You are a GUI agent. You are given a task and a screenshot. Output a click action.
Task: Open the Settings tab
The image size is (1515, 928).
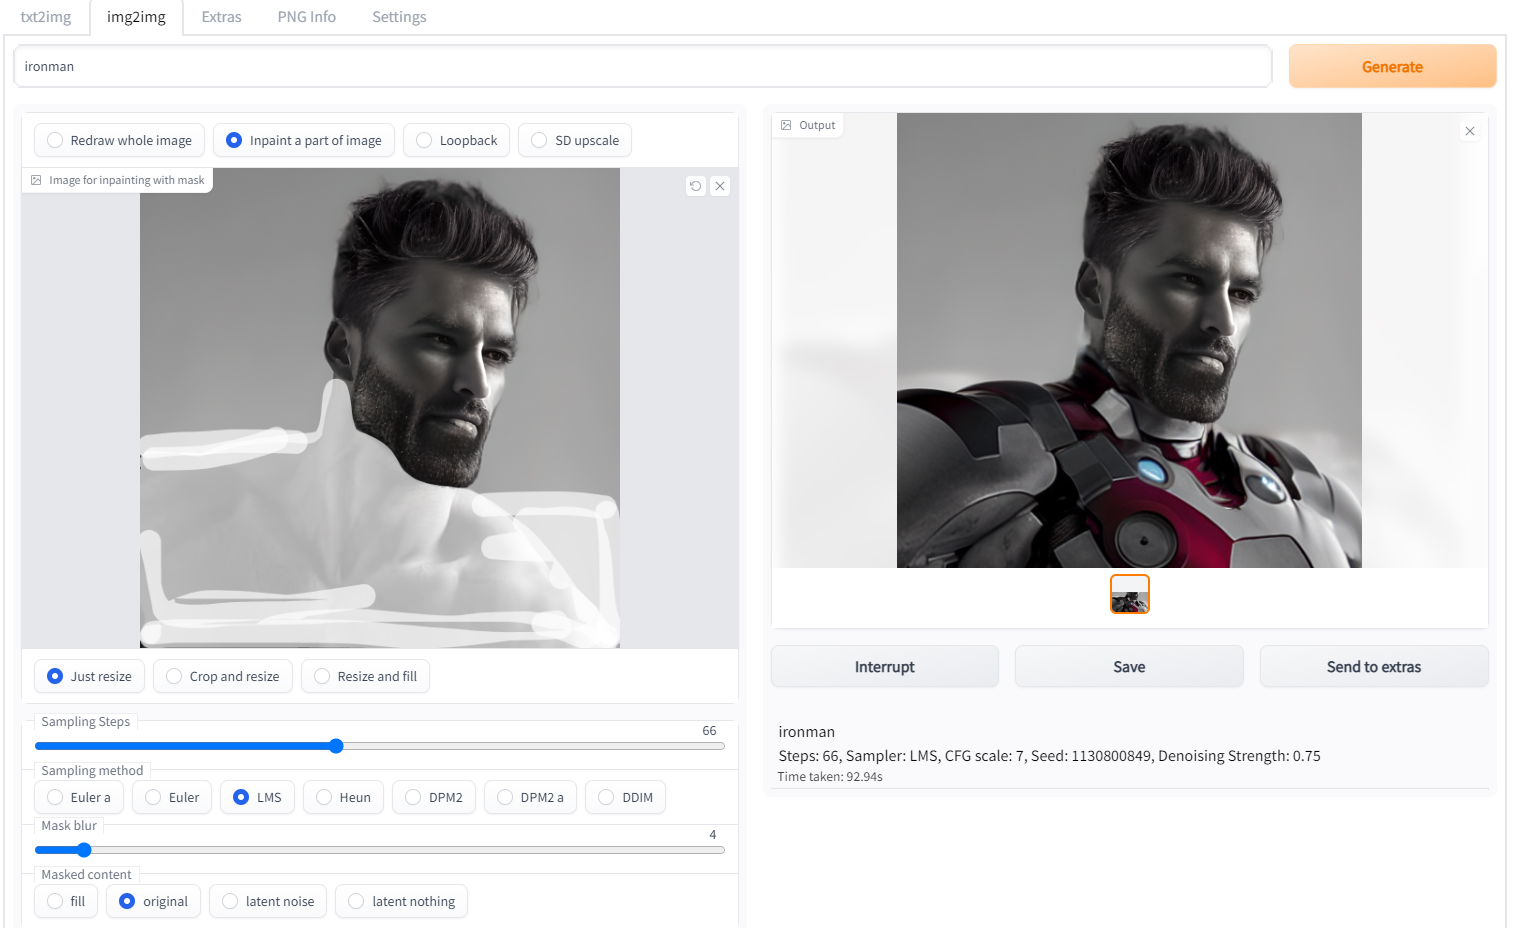click(x=399, y=17)
